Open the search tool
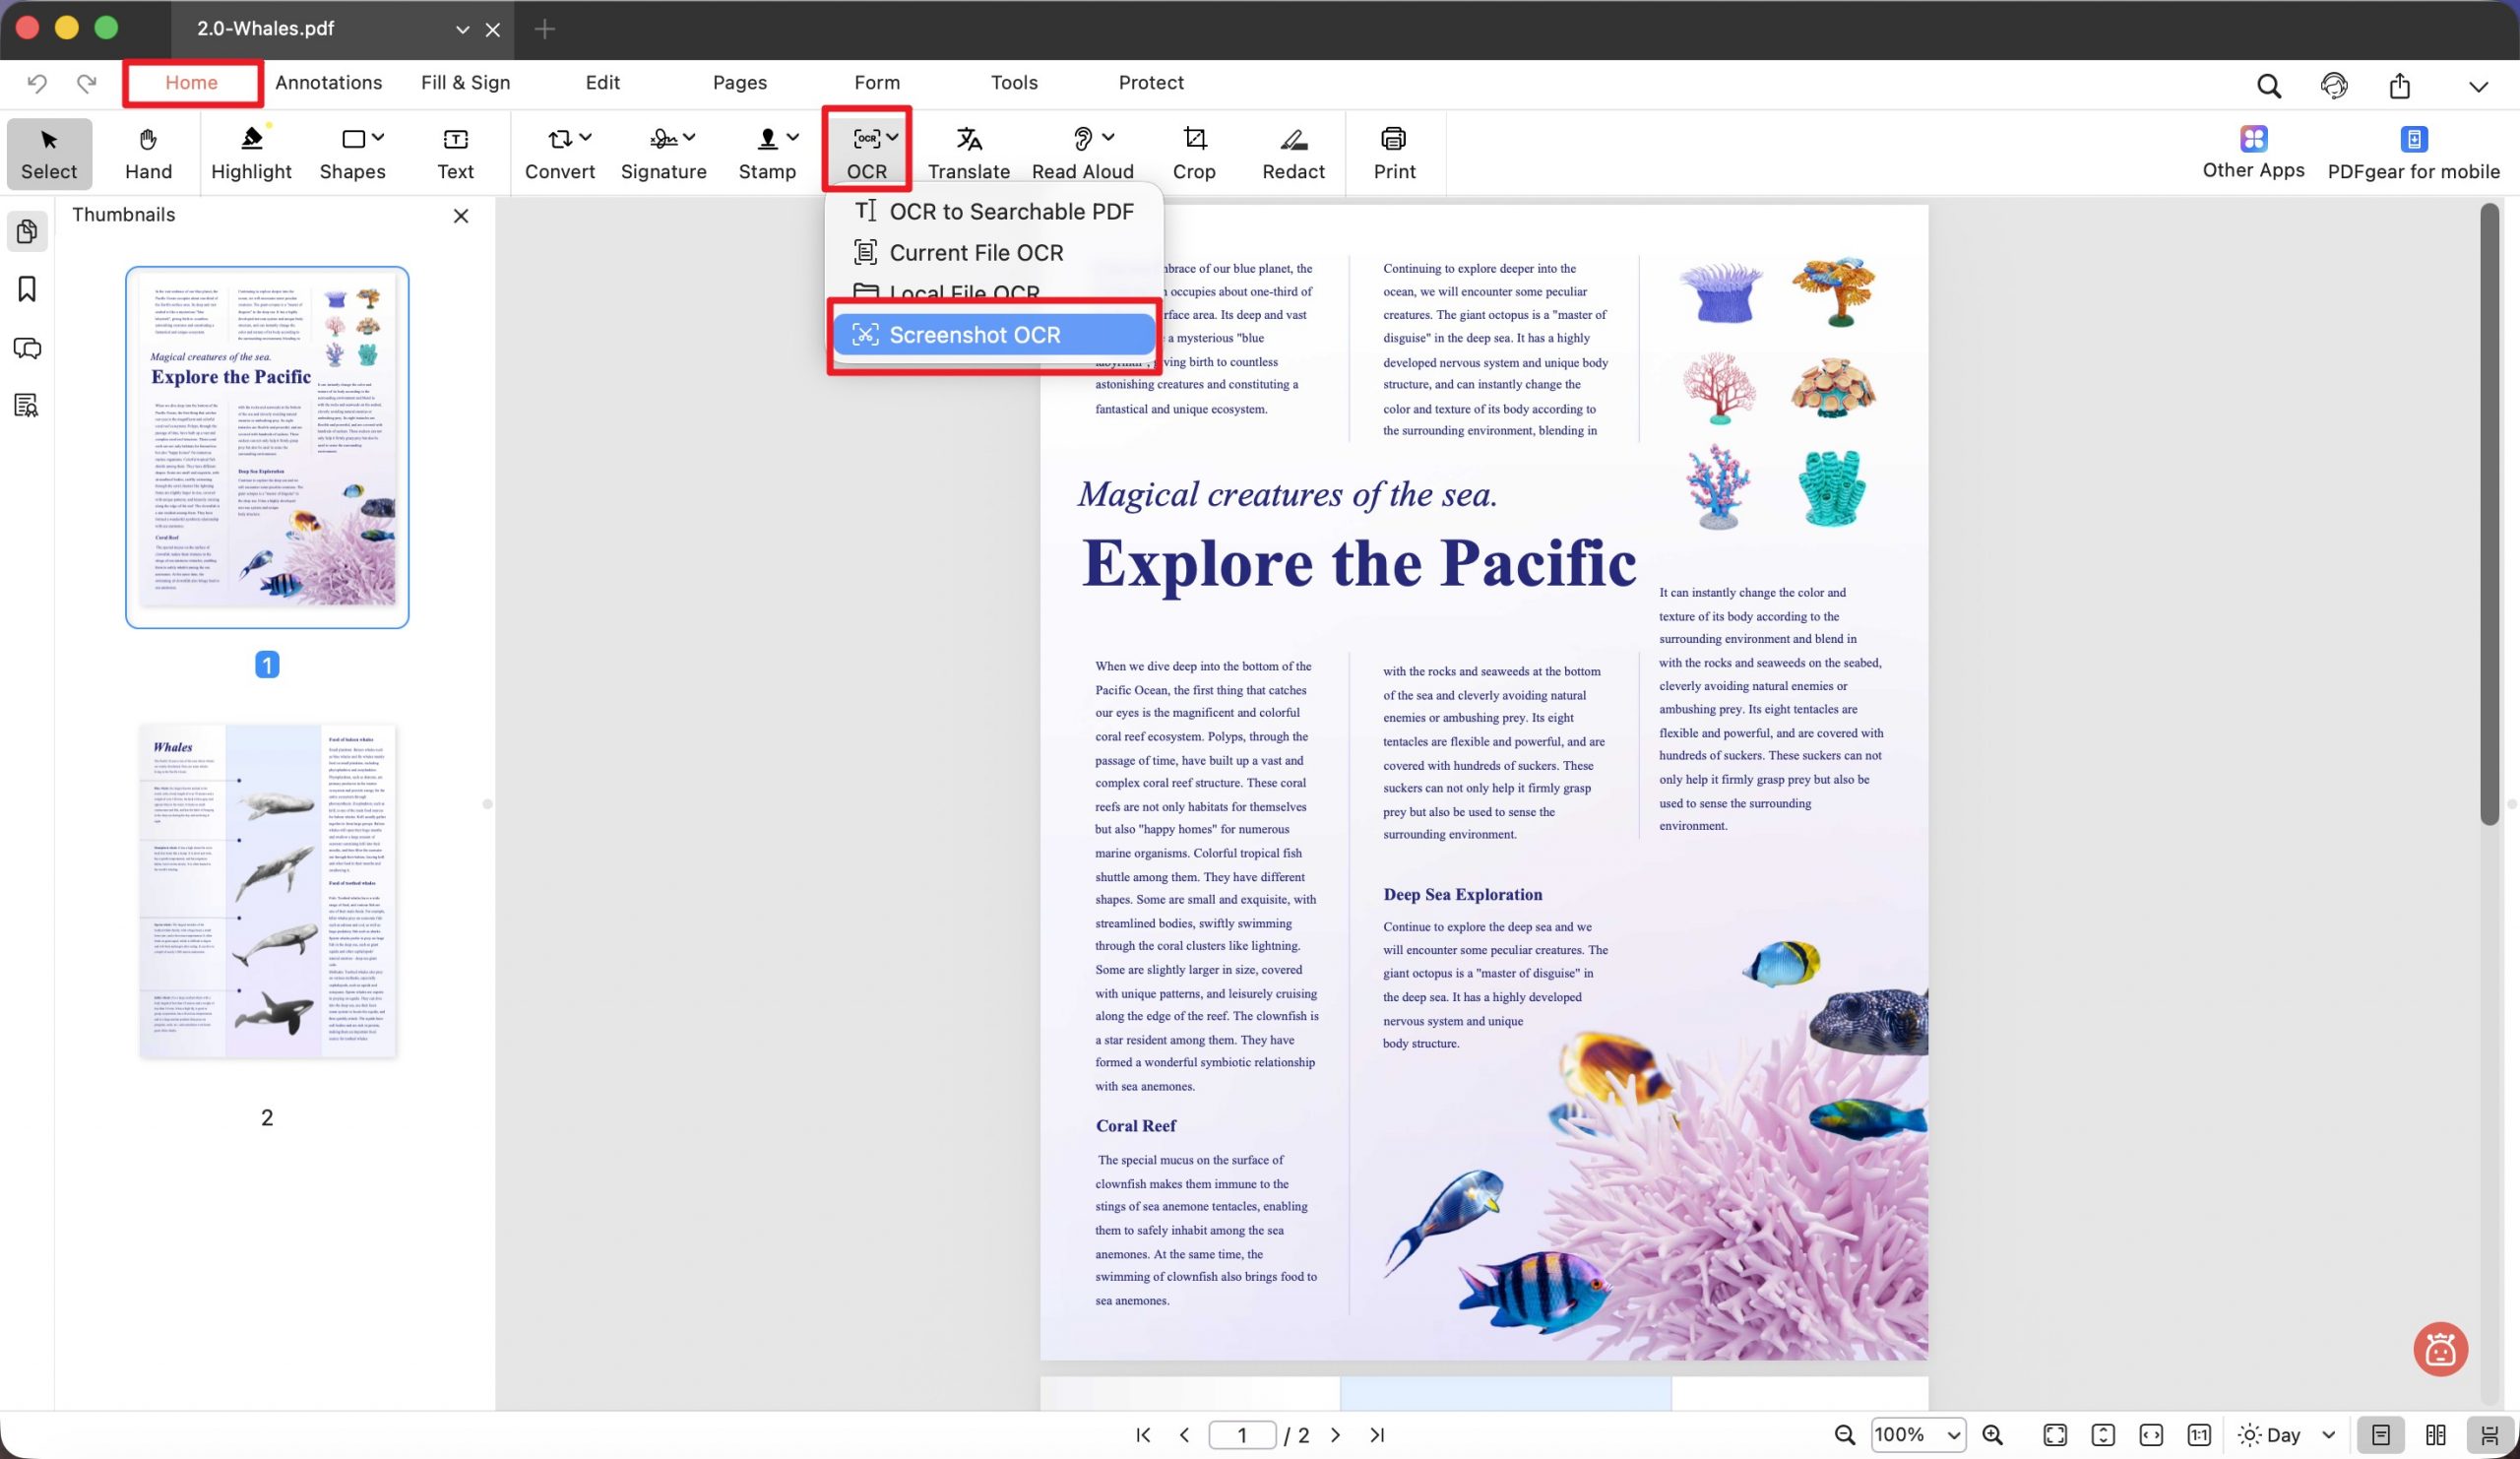The image size is (2520, 1459). 2269,86
